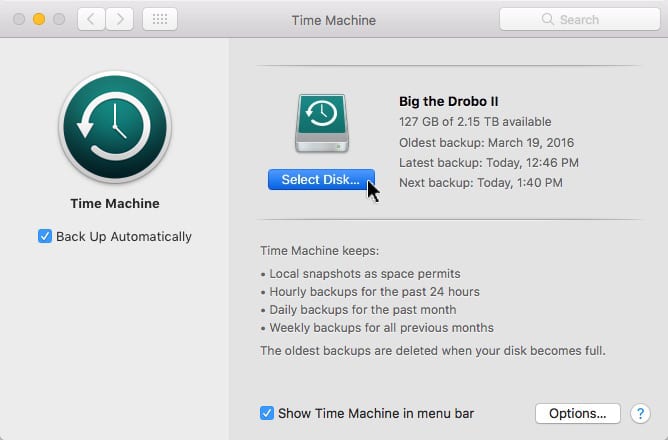Toggle Back Up Automatically checkbox
Viewport: 668px width, 440px height.
[45, 236]
